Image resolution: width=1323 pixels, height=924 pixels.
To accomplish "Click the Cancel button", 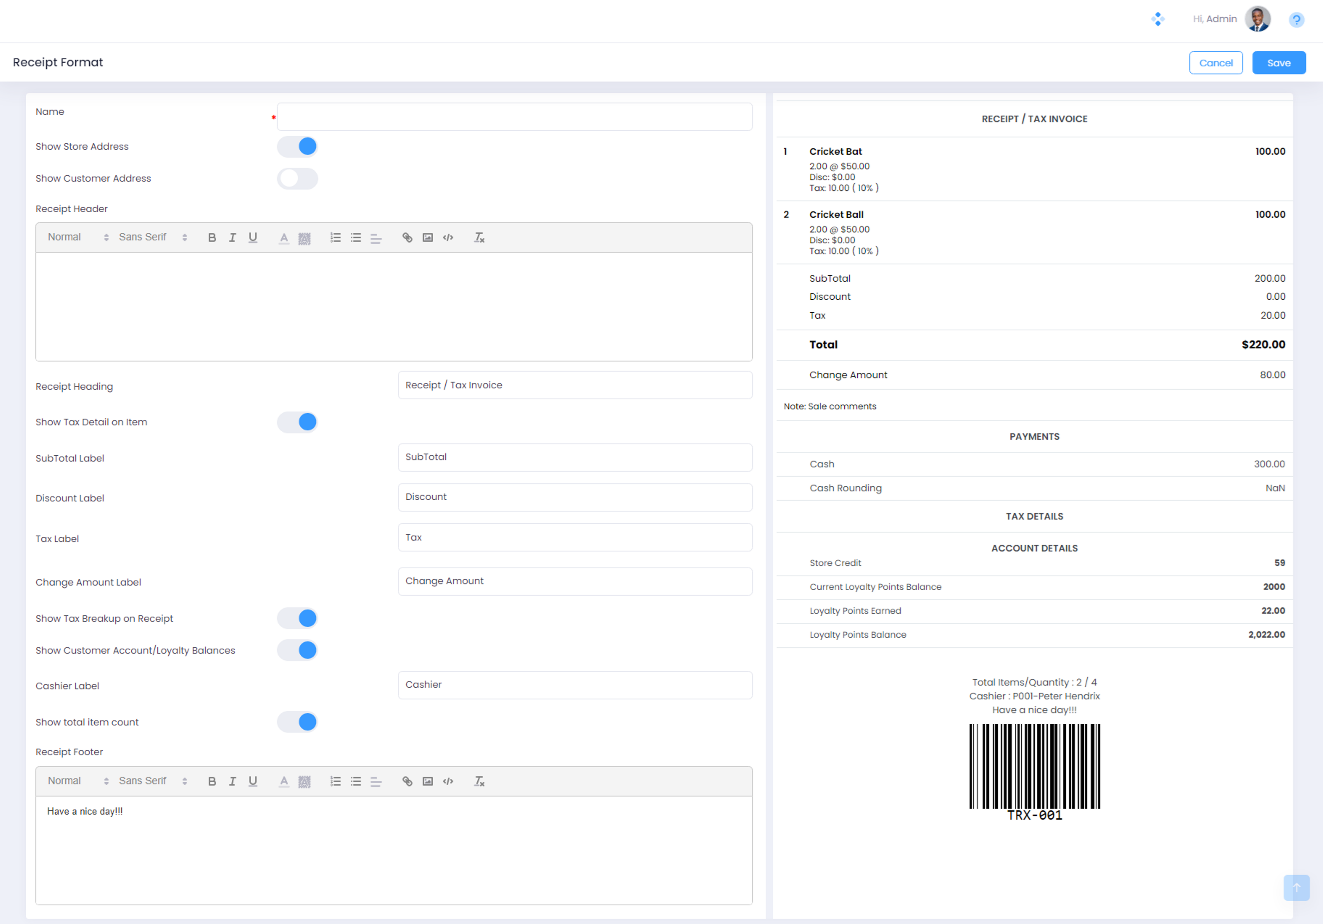I will pos(1216,63).
